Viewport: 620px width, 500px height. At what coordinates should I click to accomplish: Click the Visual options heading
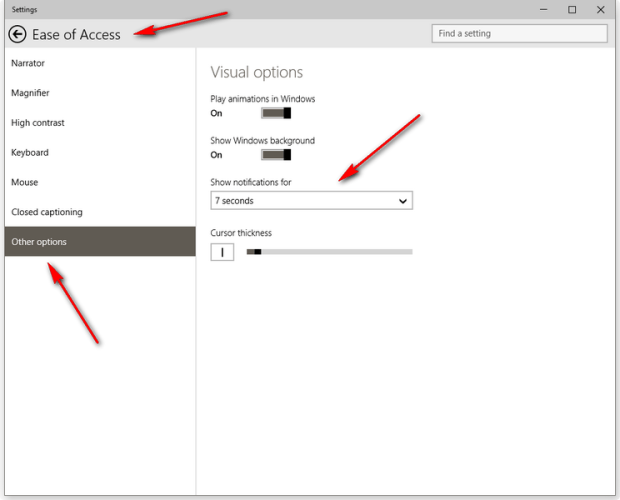256,73
